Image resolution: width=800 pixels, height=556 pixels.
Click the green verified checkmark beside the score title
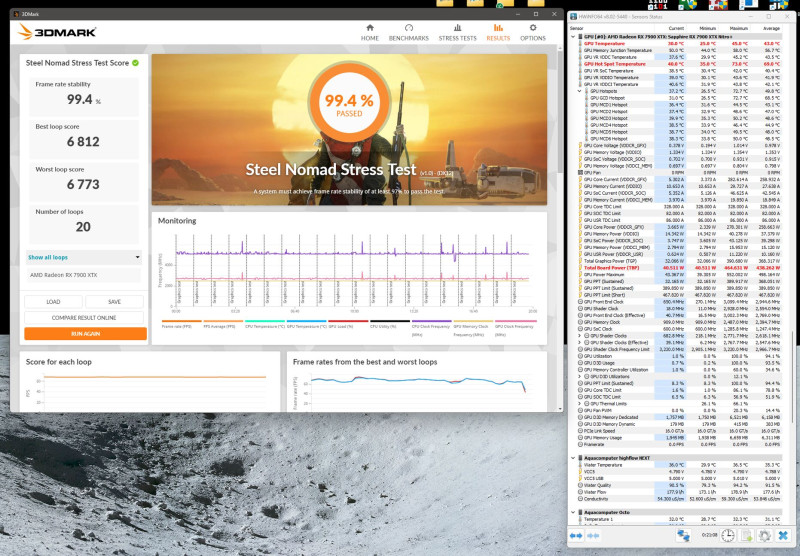136,63
